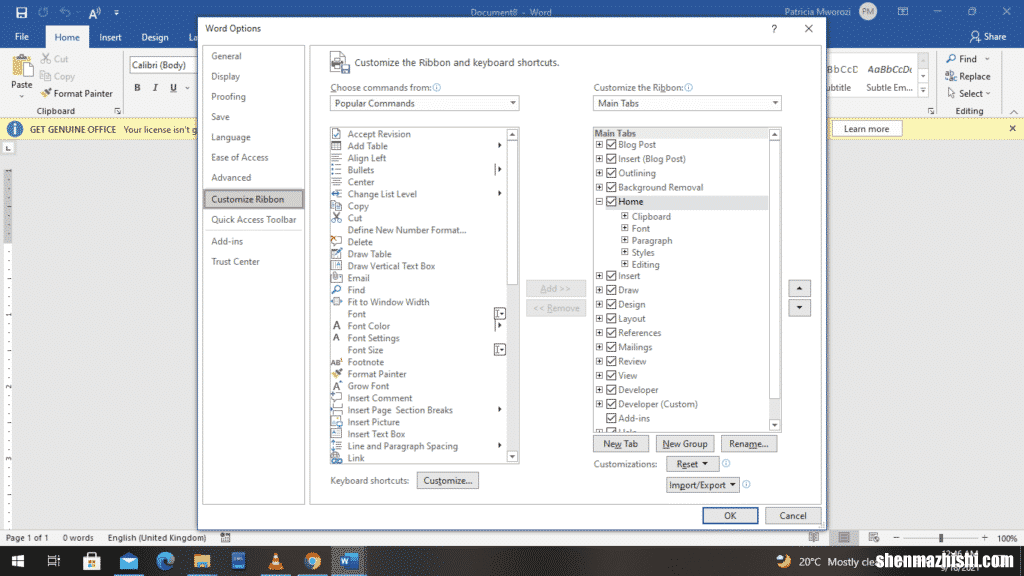
Task: Open Windows Start menu
Action: point(18,561)
